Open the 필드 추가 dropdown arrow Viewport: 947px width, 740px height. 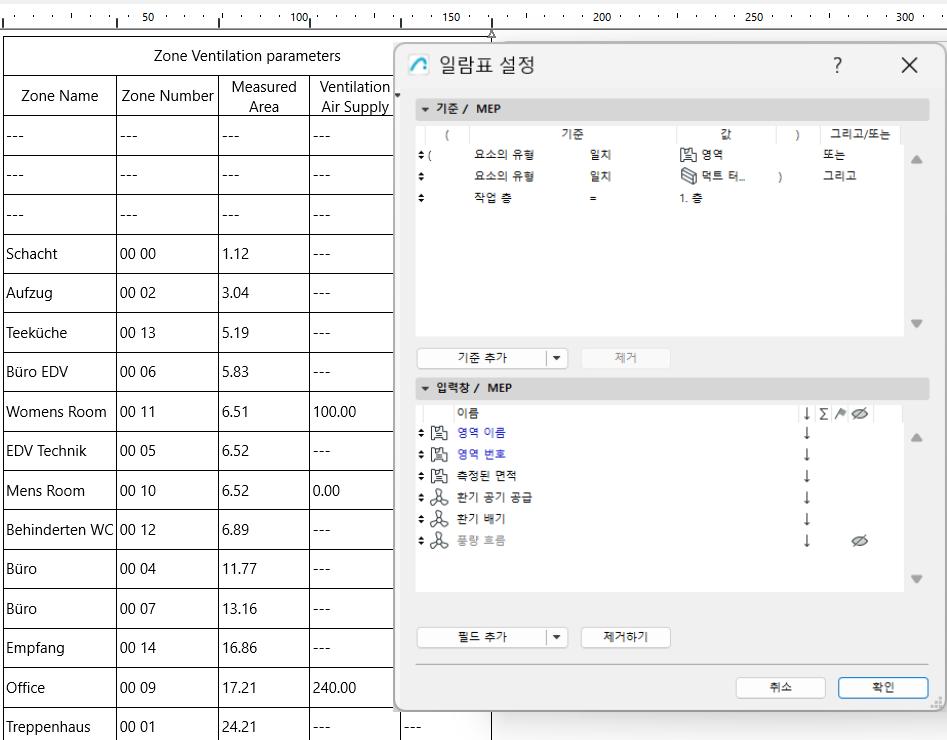(x=557, y=637)
